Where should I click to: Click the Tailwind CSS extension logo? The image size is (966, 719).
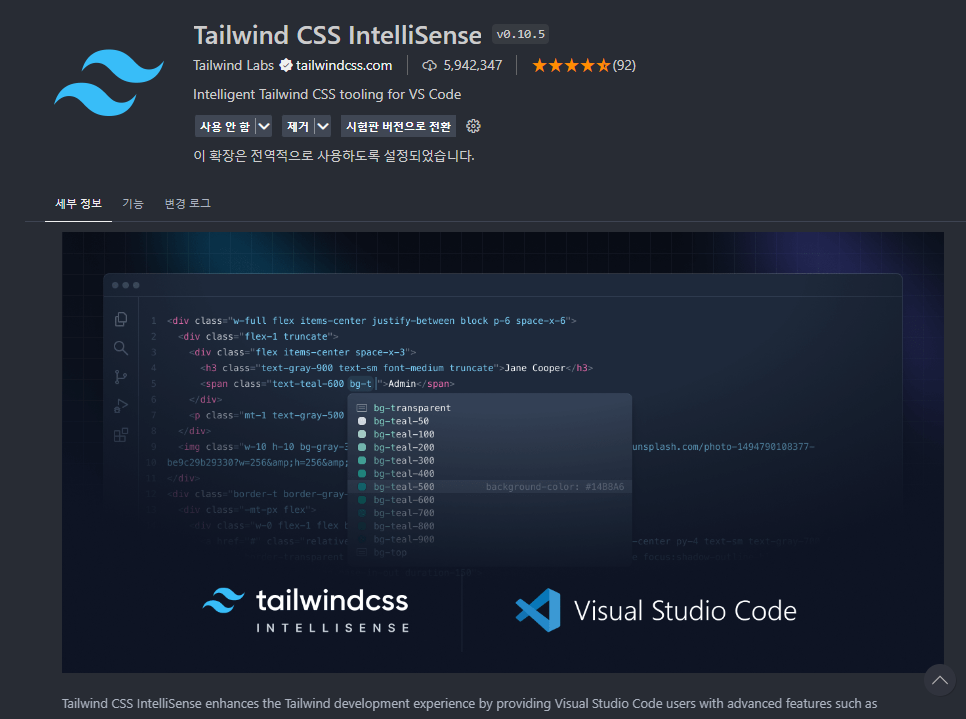(x=109, y=83)
